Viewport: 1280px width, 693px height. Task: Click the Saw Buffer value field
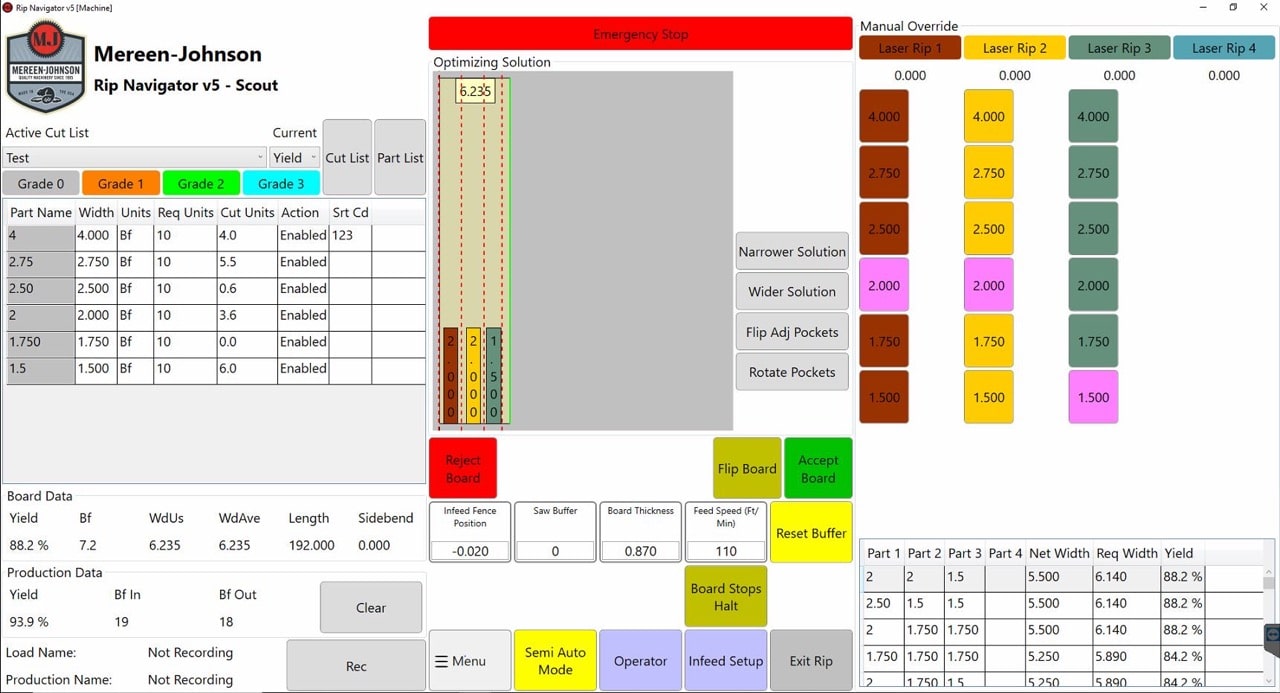pyautogui.click(x=555, y=551)
